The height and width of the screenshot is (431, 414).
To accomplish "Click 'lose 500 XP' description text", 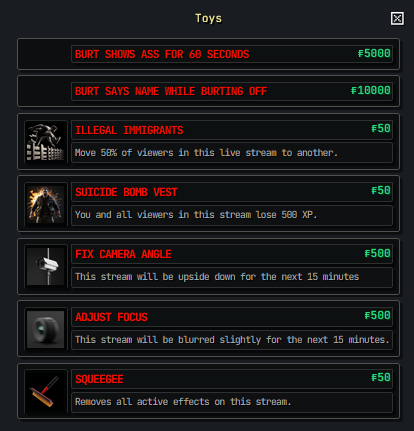I will [196, 215].
